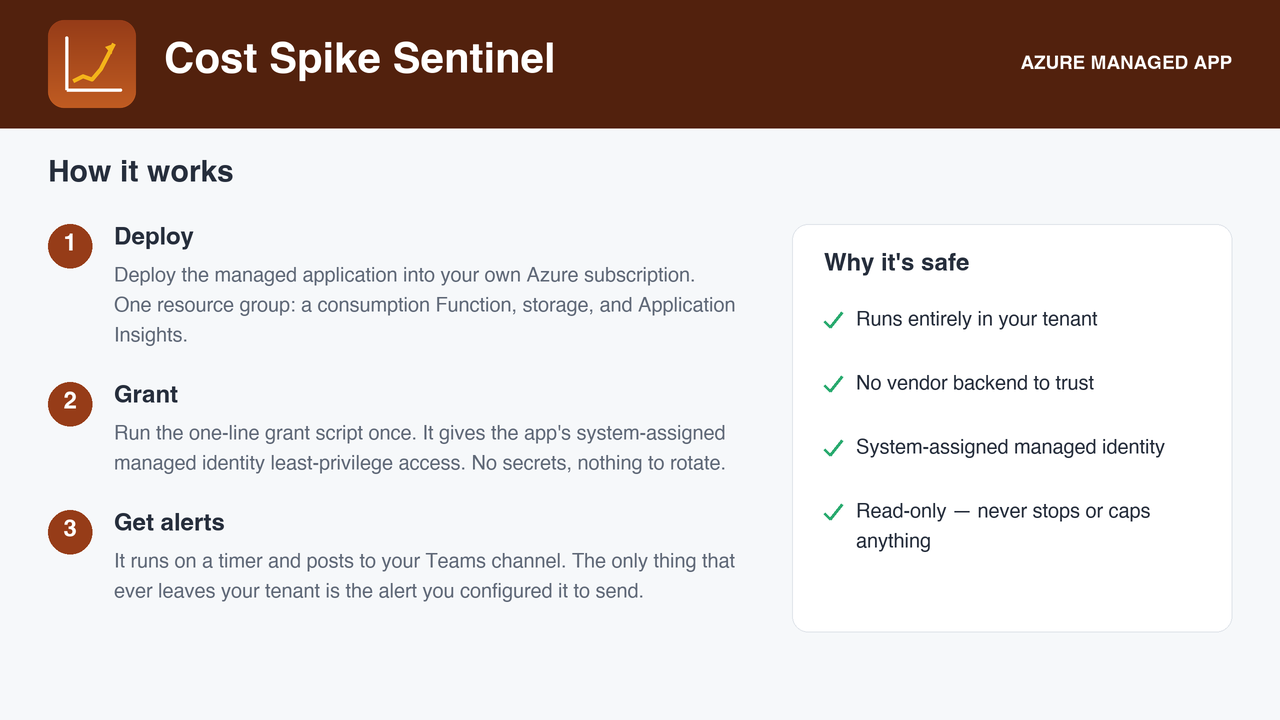Click the checkmark beside "Runs entirely in your tenant"

833,320
